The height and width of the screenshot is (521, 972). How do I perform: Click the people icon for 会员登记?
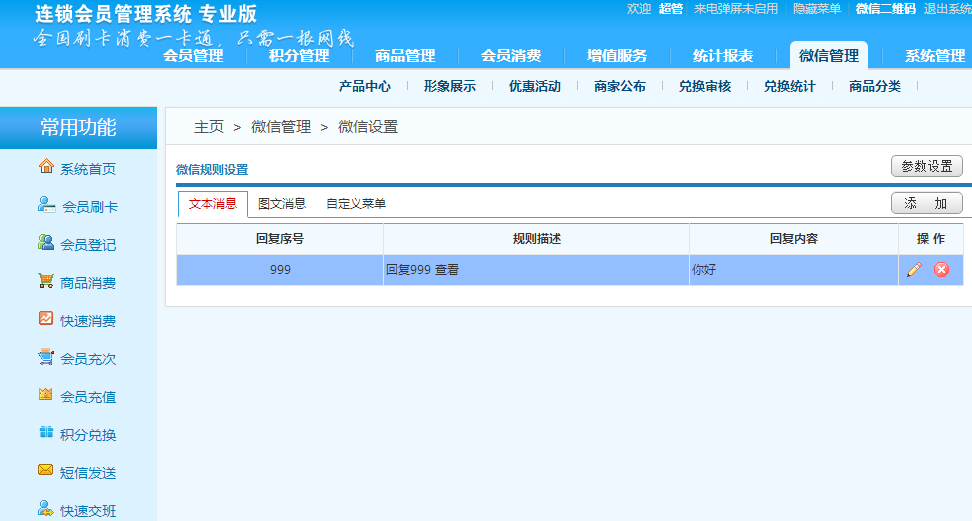click(x=46, y=243)
